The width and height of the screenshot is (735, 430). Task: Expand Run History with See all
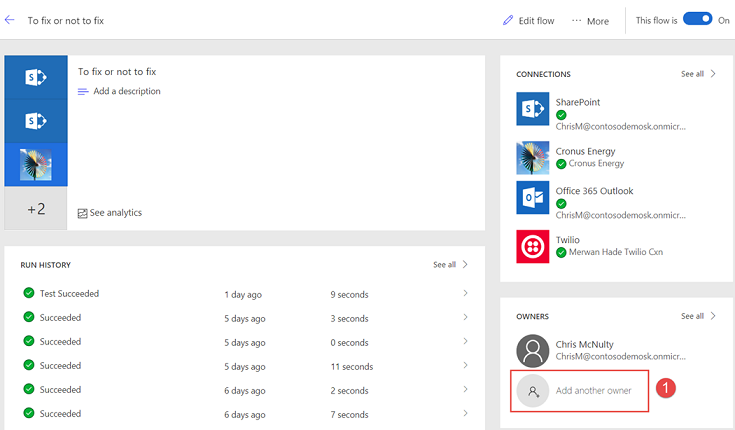tap(450, 265)
